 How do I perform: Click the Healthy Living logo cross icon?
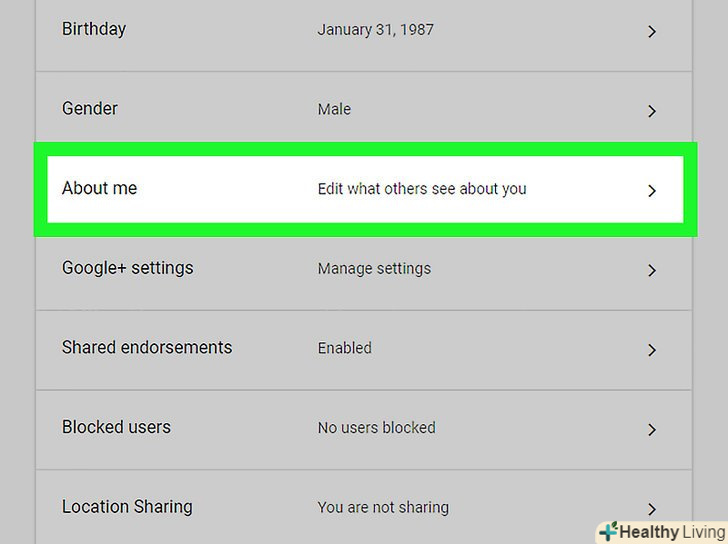(x=608, y=531)
